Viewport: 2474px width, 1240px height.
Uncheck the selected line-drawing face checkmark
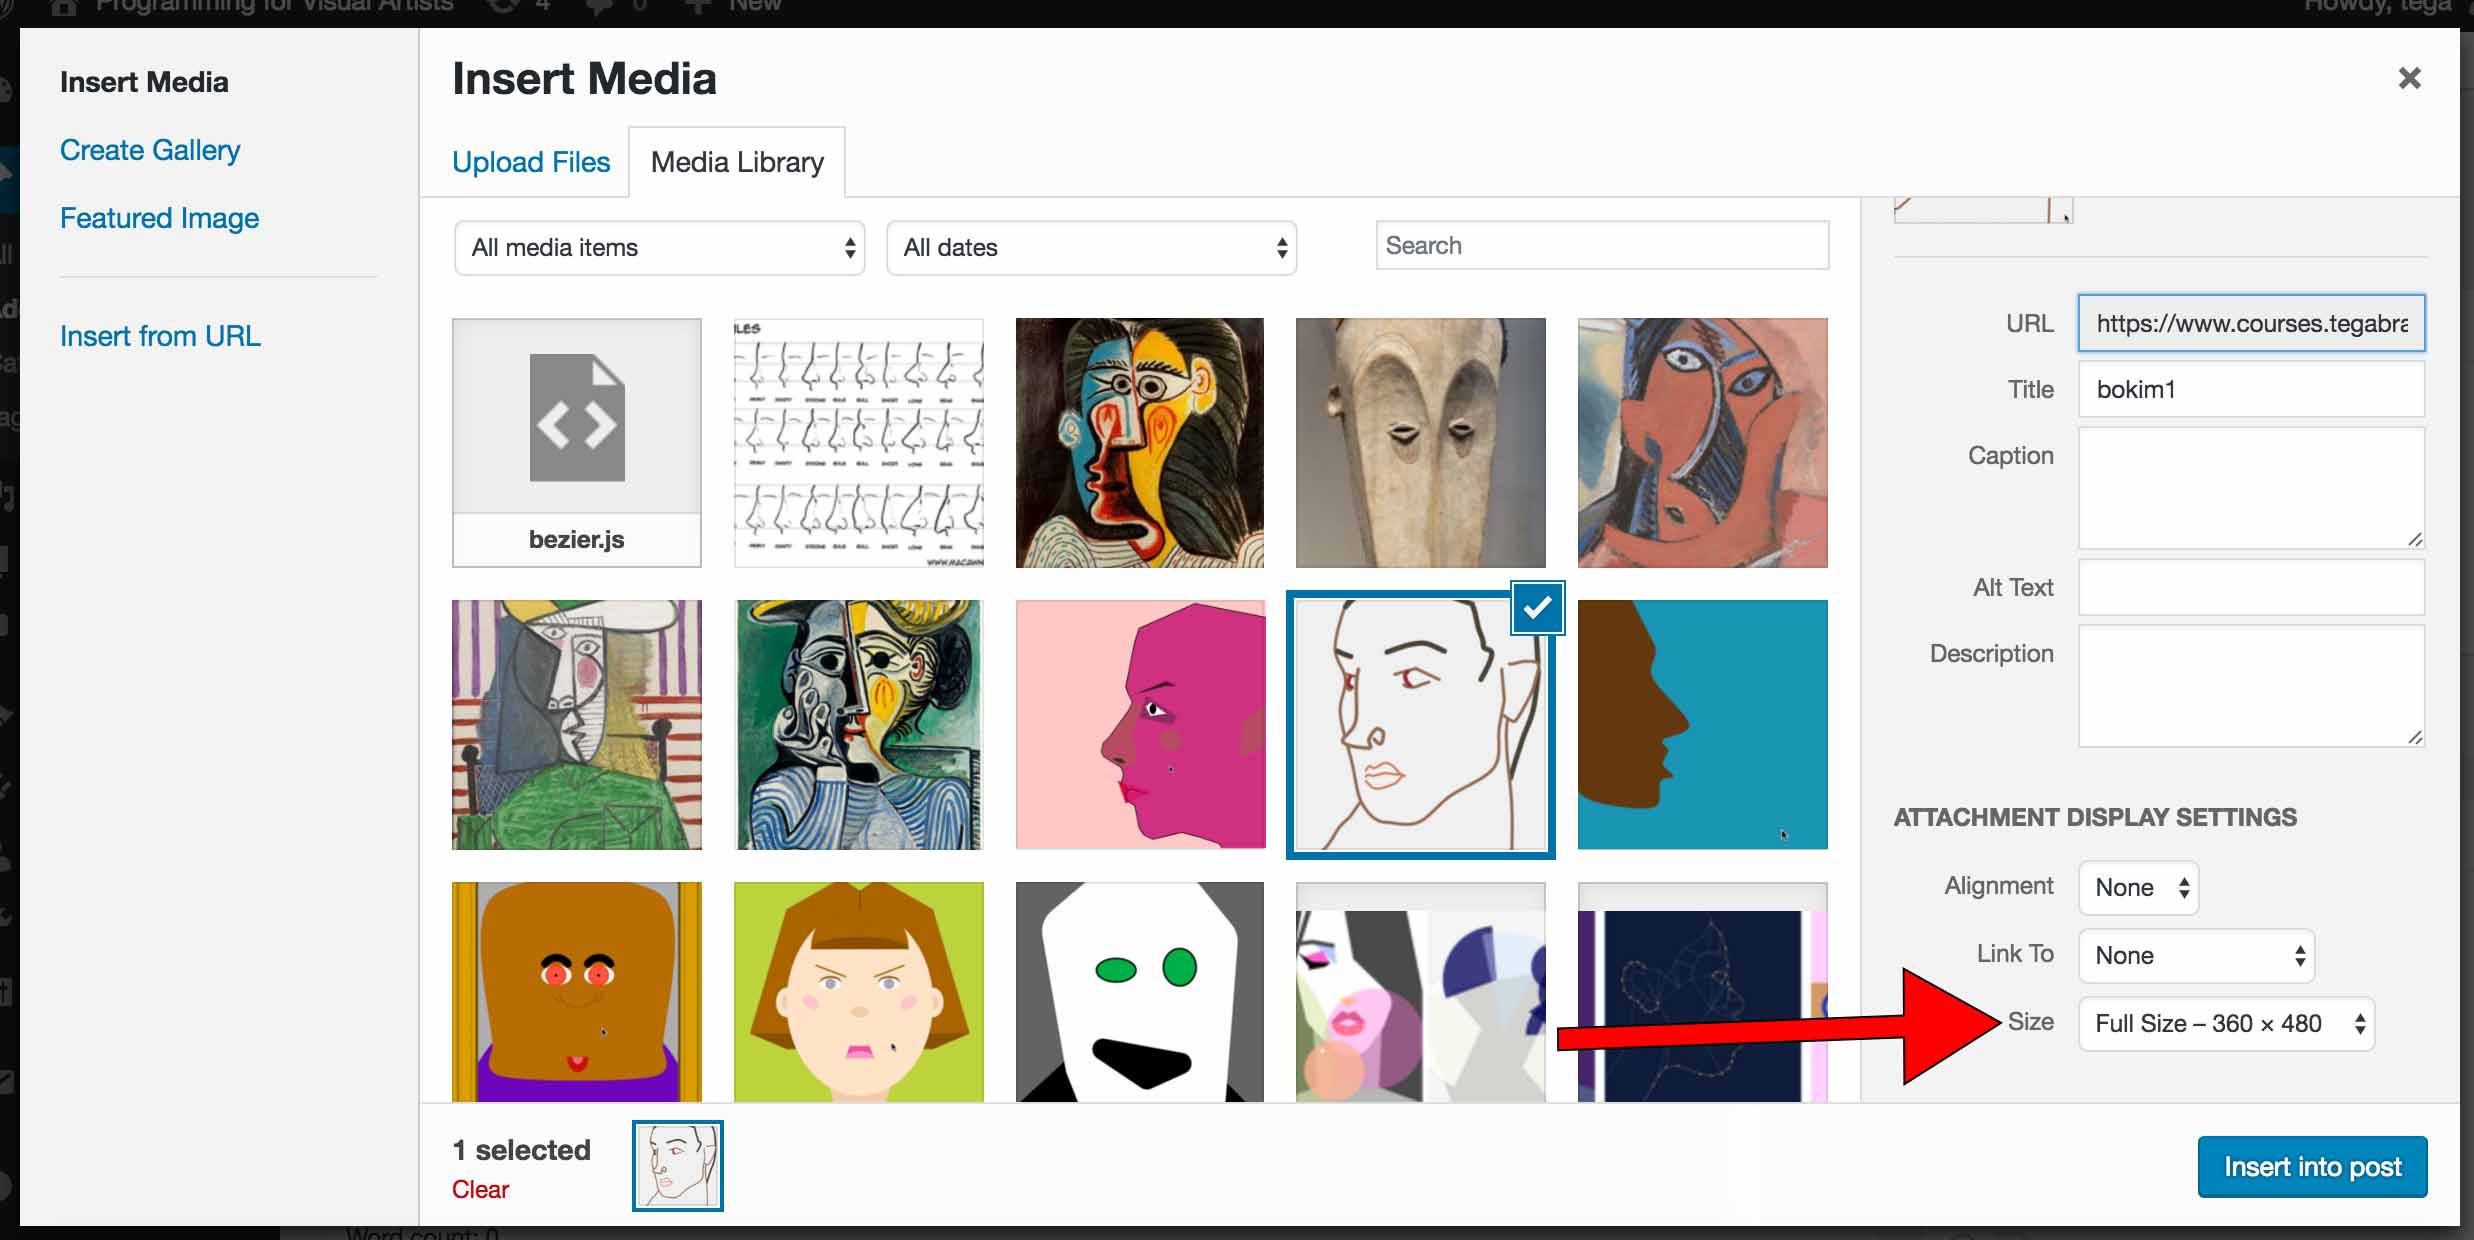tap(1537, 607)
